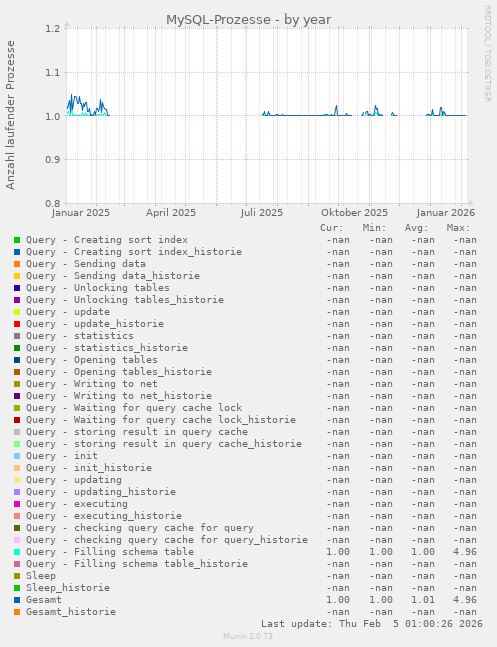497x647 pixels.
Task: Click the Max: column header
Action: tap(459, 228)
